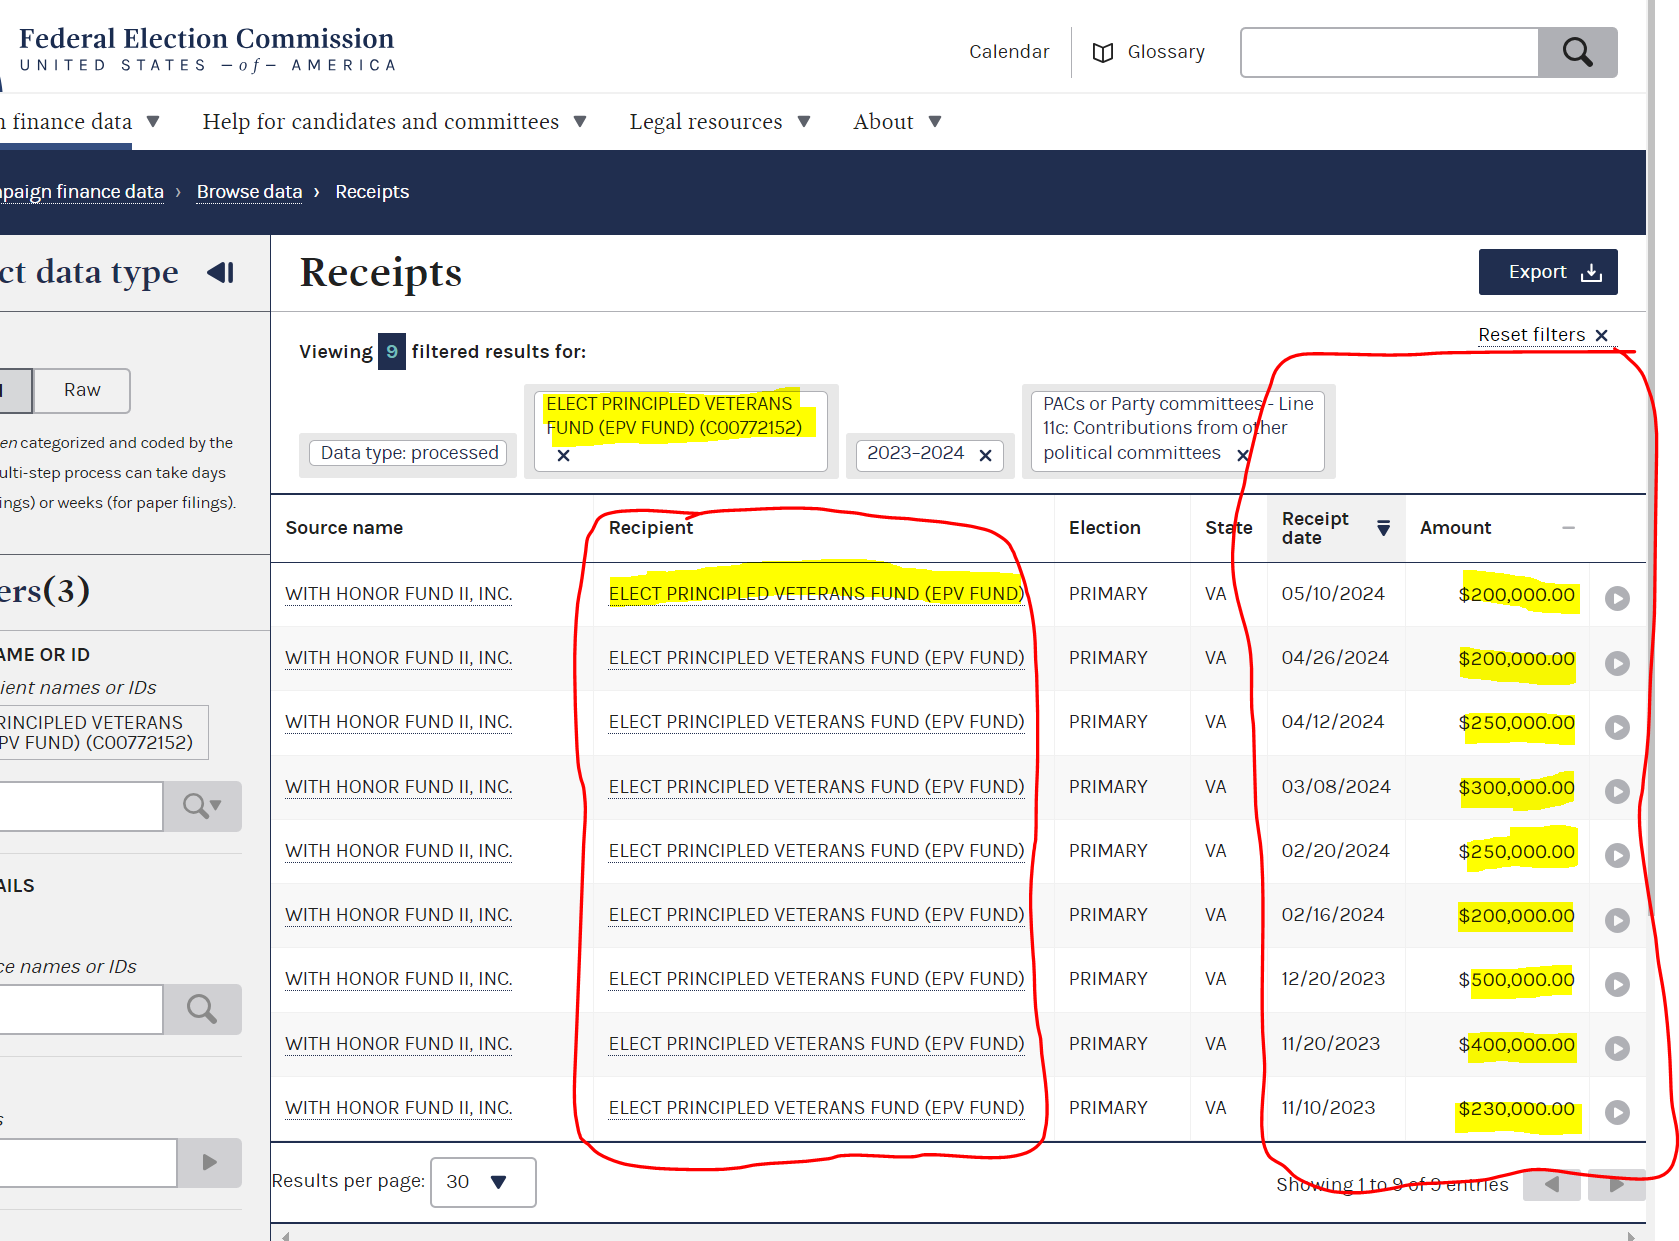Screen dimensions: 1679x1241
Task: Open EPV FUND recipient in 03/08/2024 row
Action: click(x=816, y=787)
